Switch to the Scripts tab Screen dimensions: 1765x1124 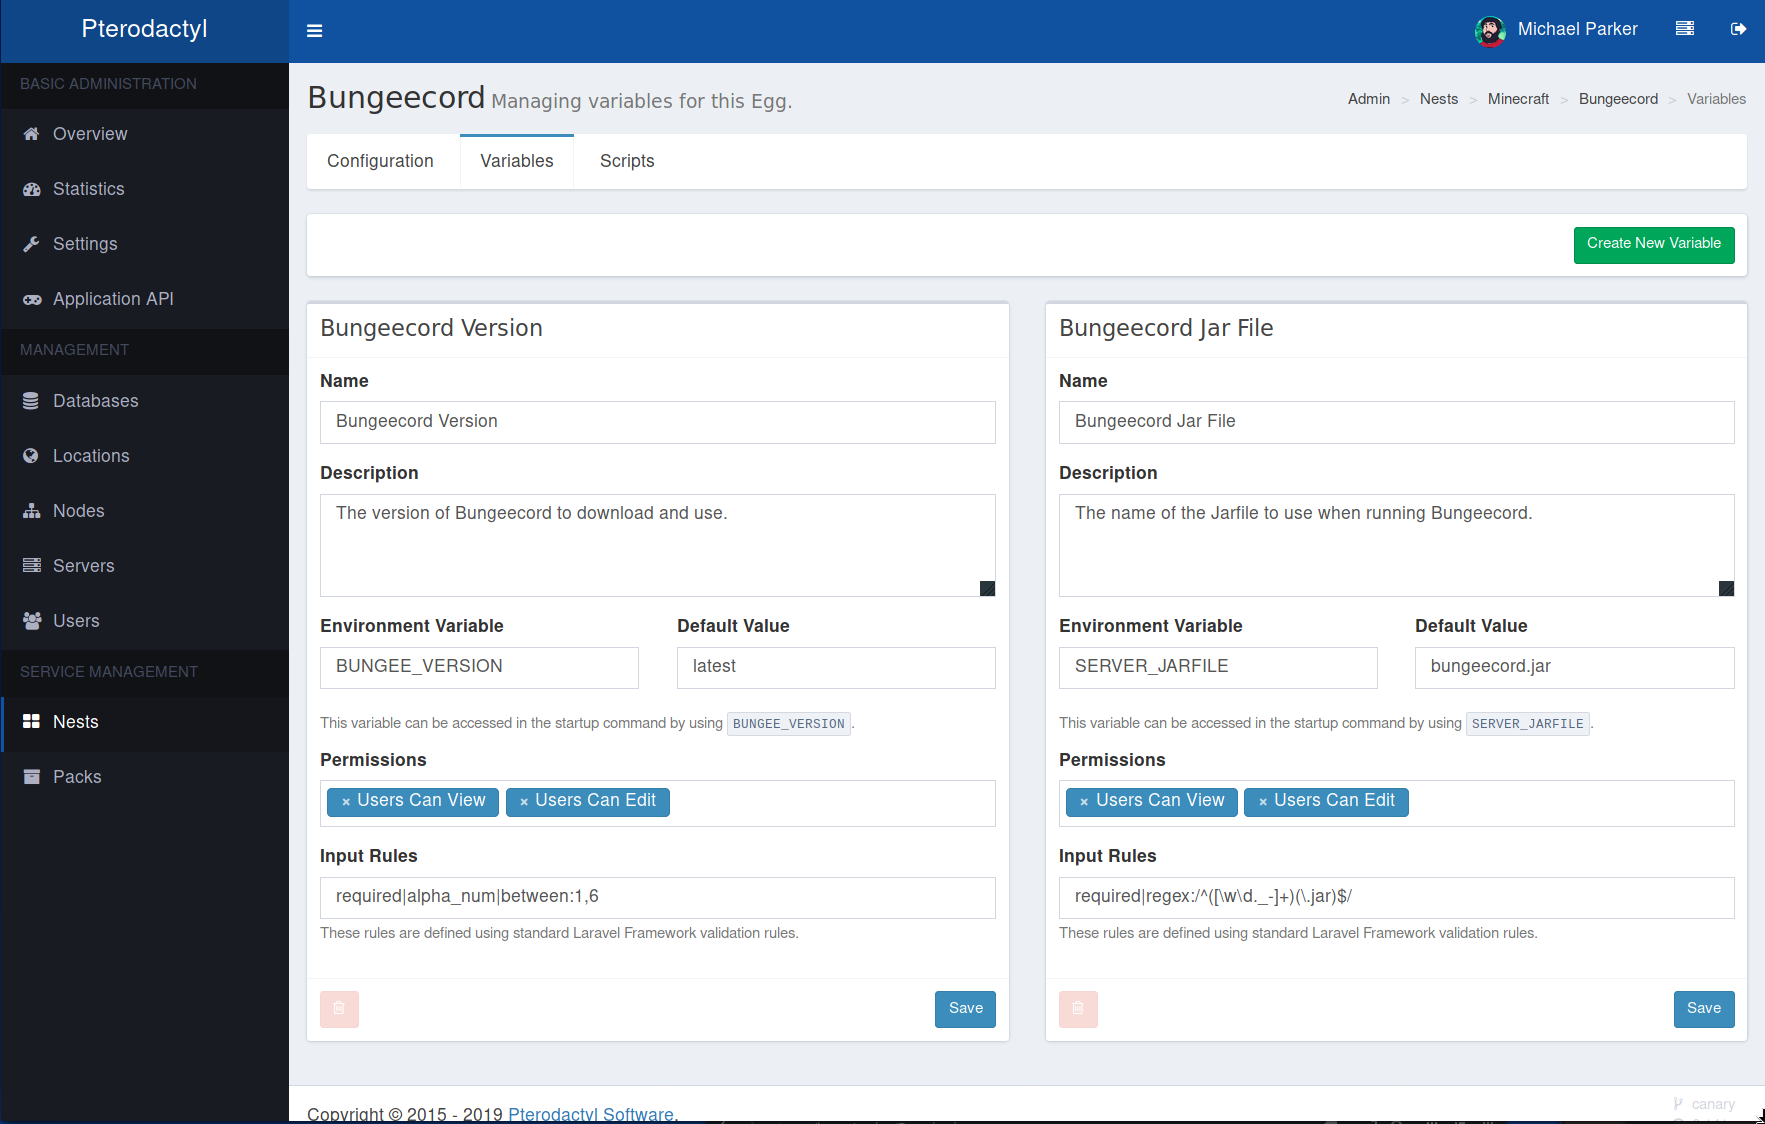click(x=627, y=162)
